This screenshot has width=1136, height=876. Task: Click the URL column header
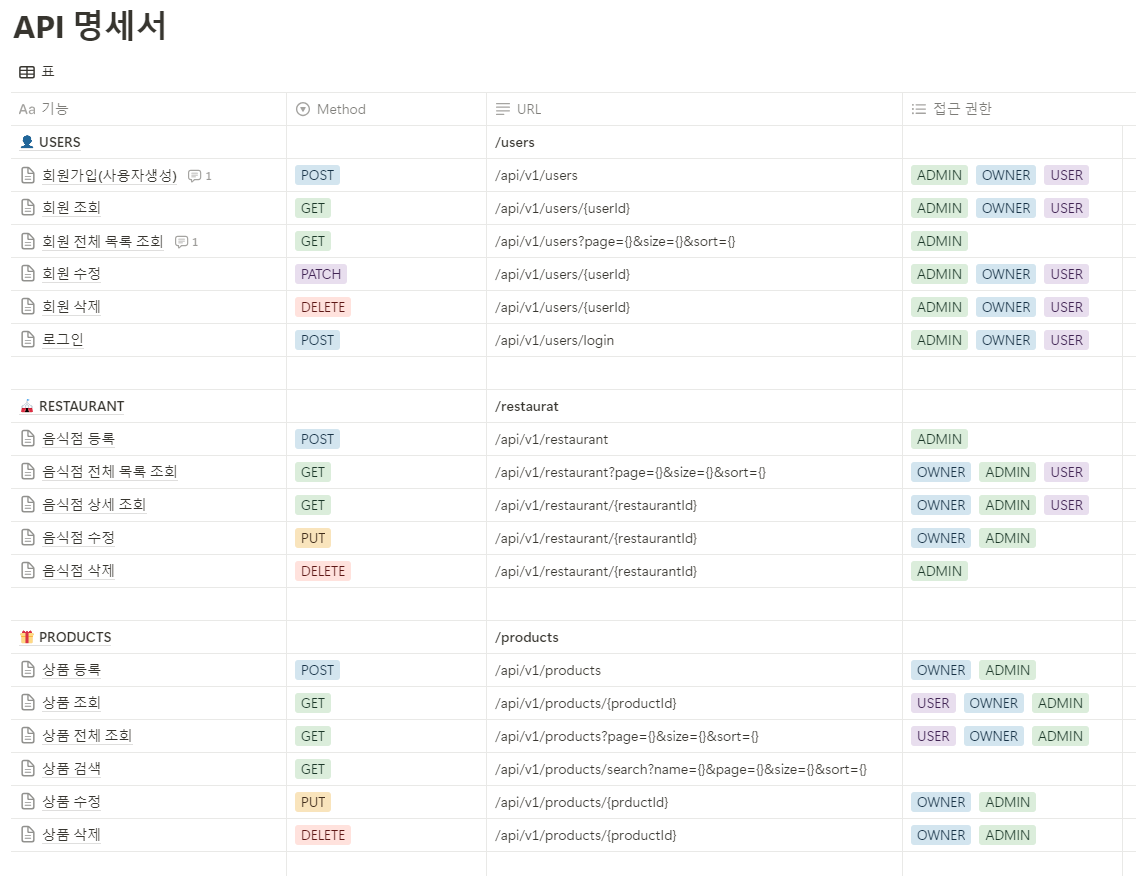coord(694,109)
